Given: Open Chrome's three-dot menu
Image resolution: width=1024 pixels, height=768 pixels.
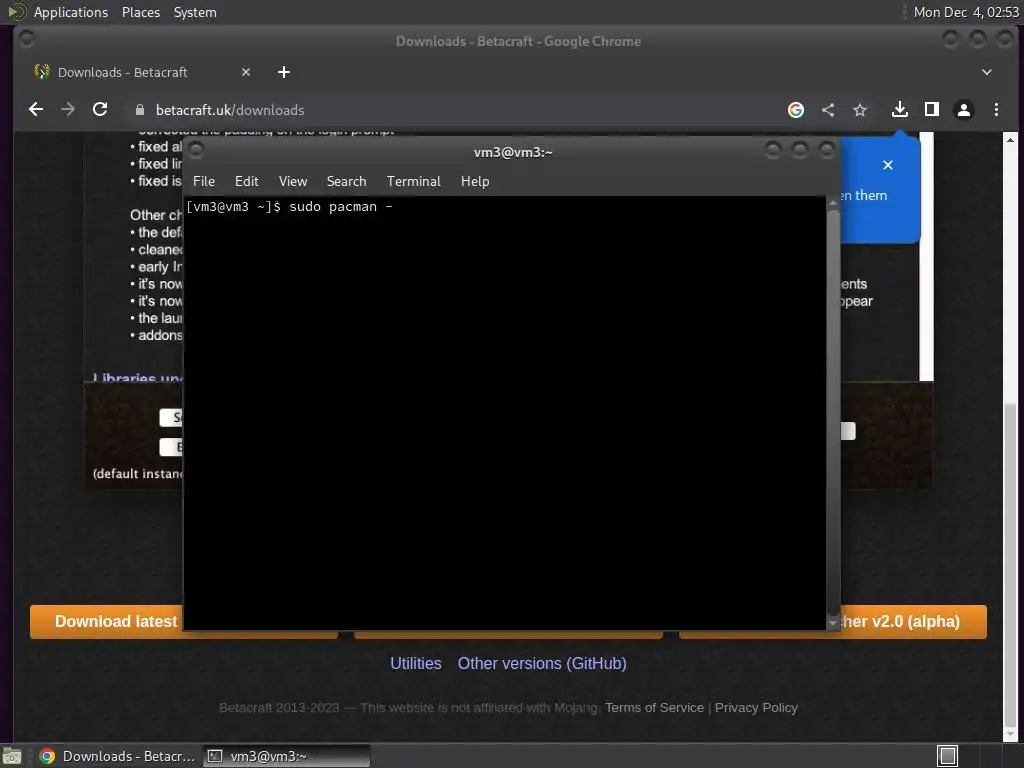Looking at the screenshot, I should [996, 110].
